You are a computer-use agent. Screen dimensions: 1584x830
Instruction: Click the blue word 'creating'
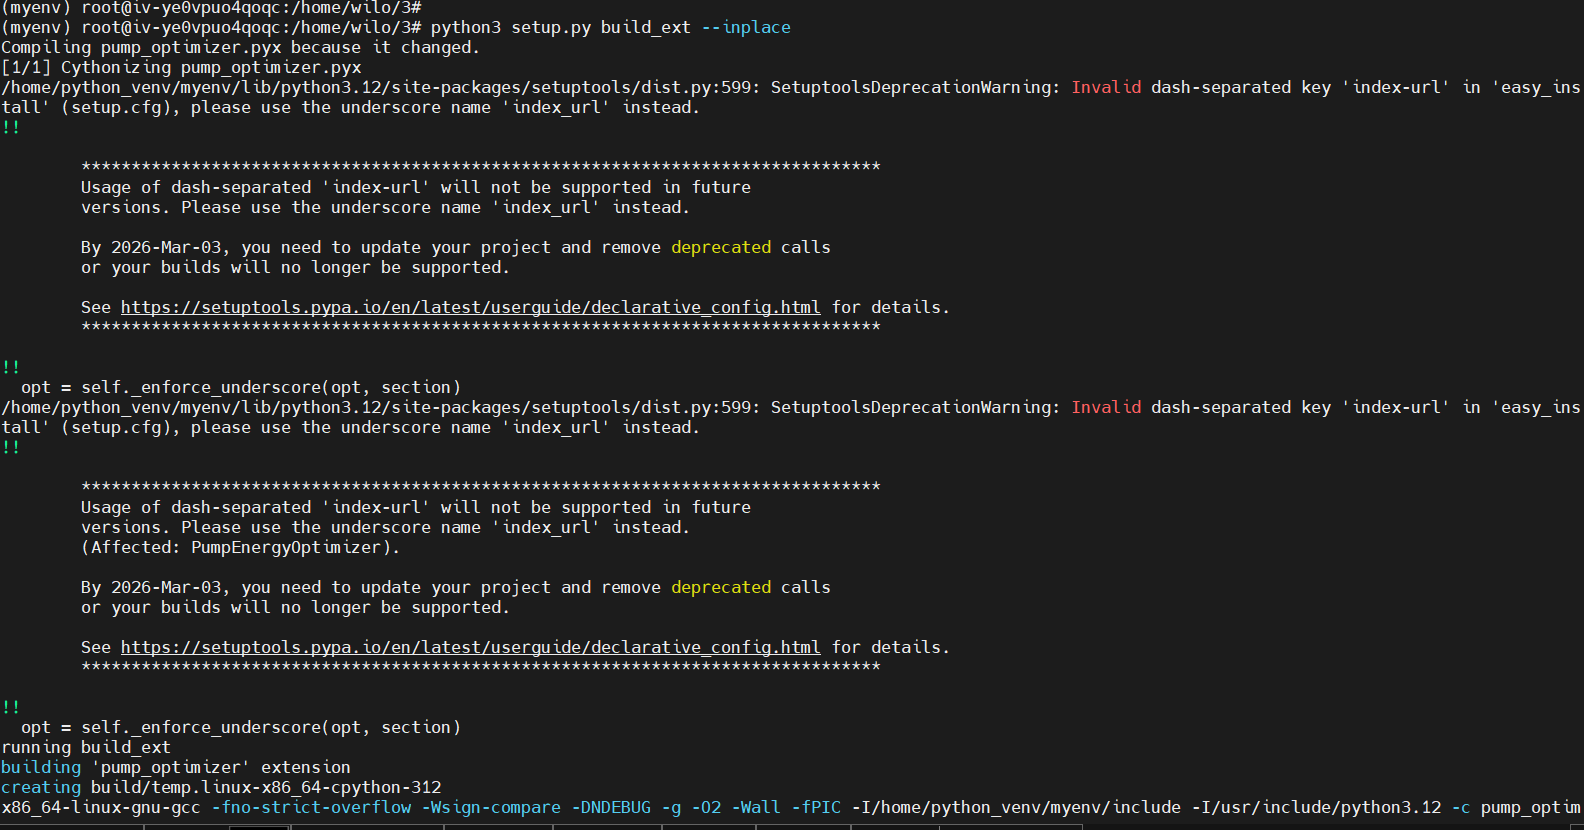(x=41, y=787)
